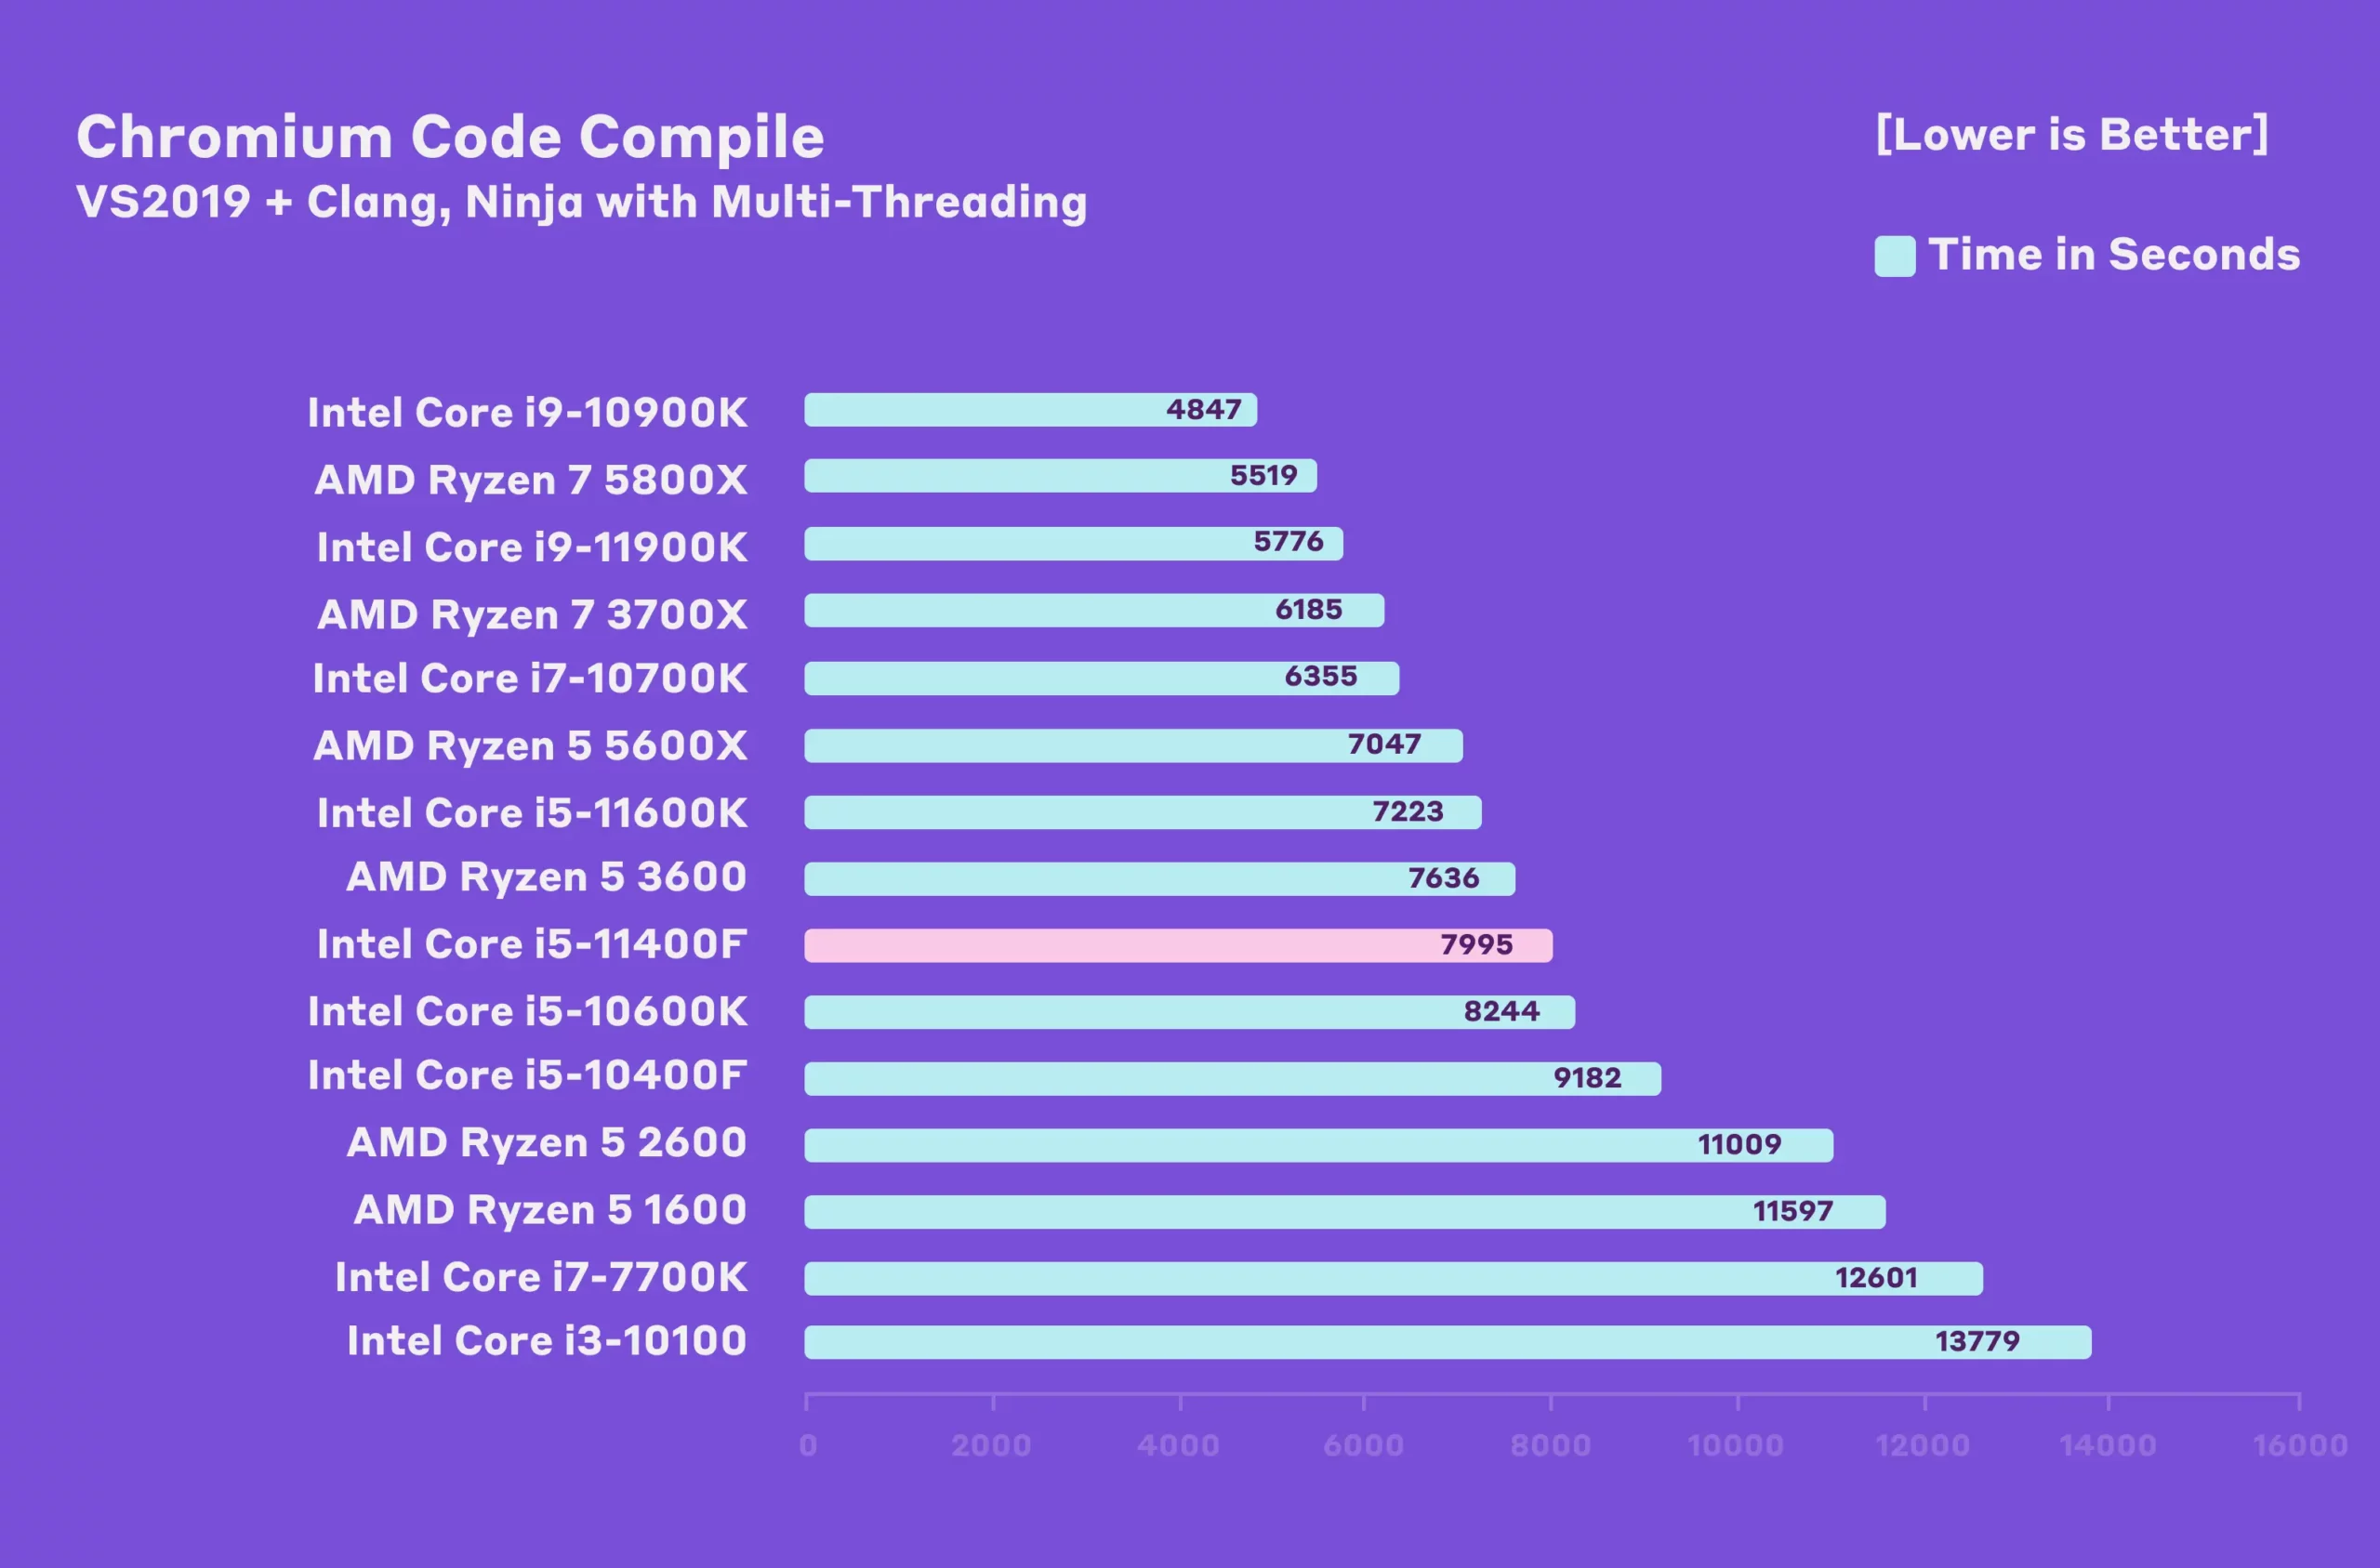This screenshot has width=2380, height=1568.
Task: Click the Time in Seconds legend text
Action: point(2113,255)
